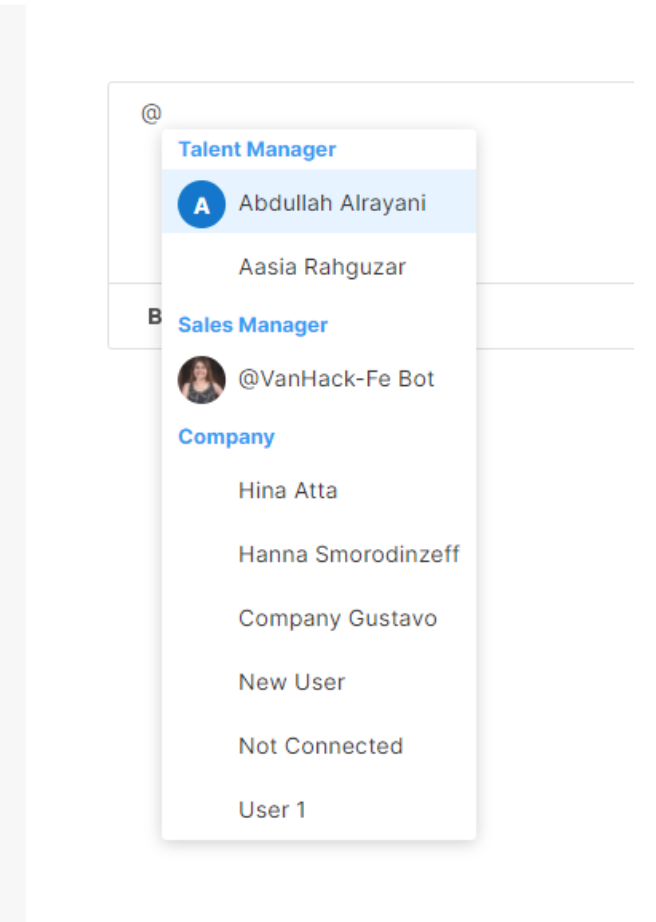
Task: Choose the New User entry
Action: (x=319, y=682)
